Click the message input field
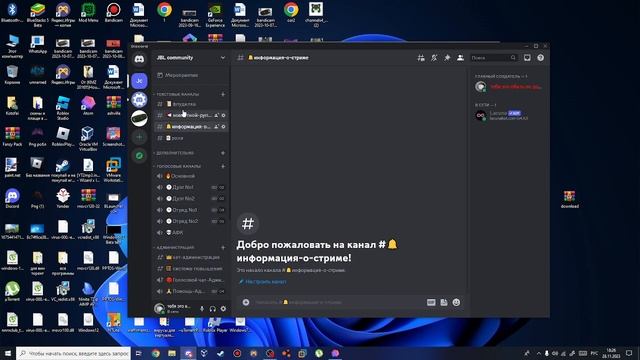This screenshot has height=360, width=640. coord(338,302)
